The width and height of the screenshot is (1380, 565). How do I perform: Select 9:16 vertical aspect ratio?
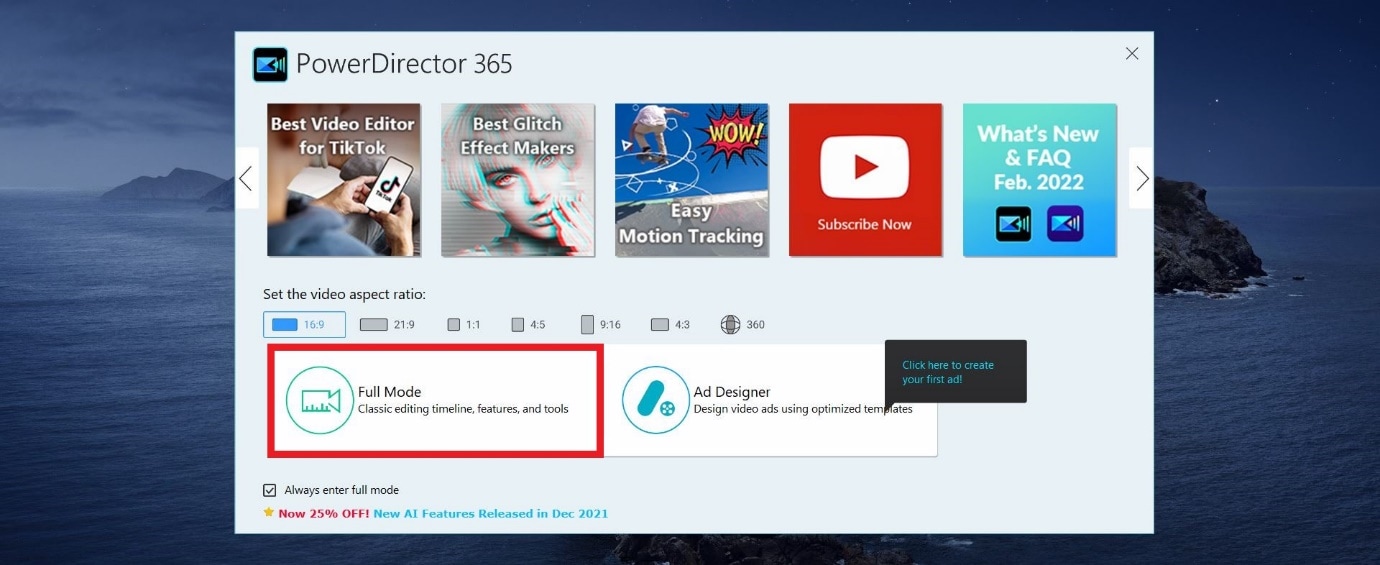coord(601,325)
